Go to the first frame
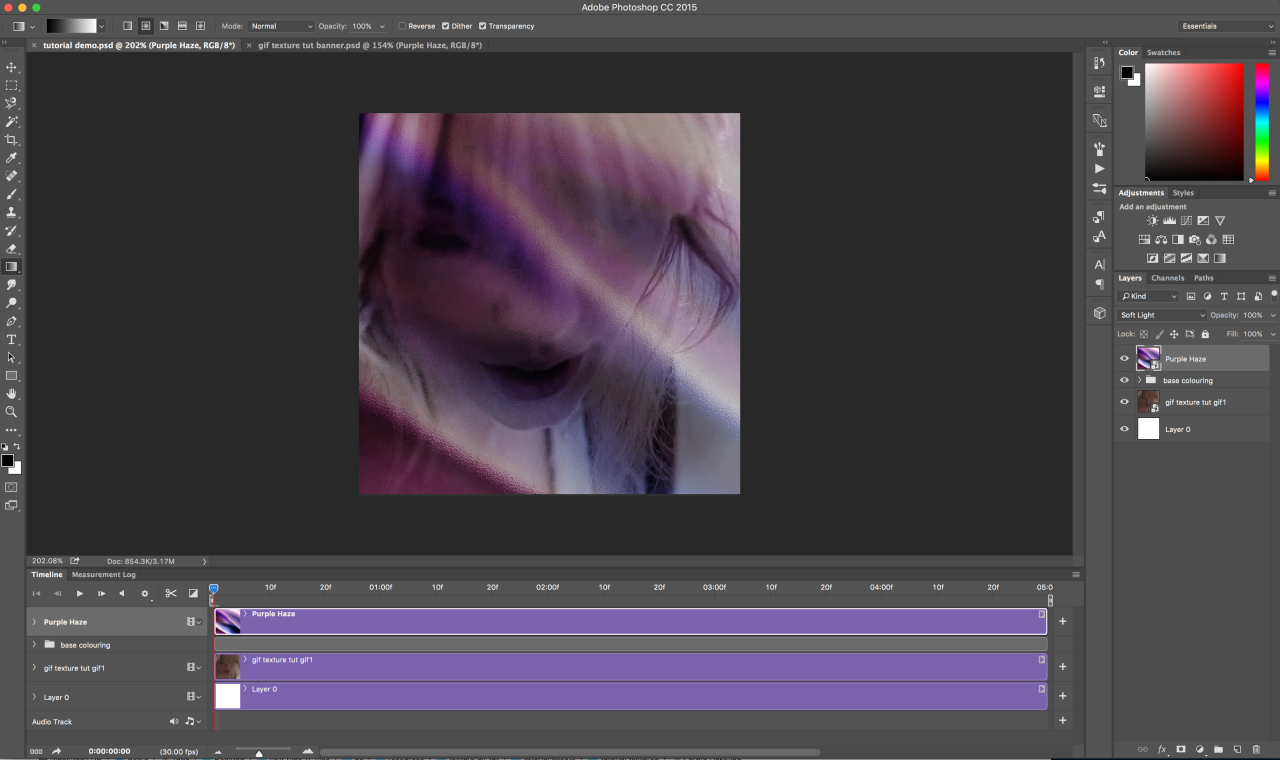1280x760 pixels. click(37, 593)
